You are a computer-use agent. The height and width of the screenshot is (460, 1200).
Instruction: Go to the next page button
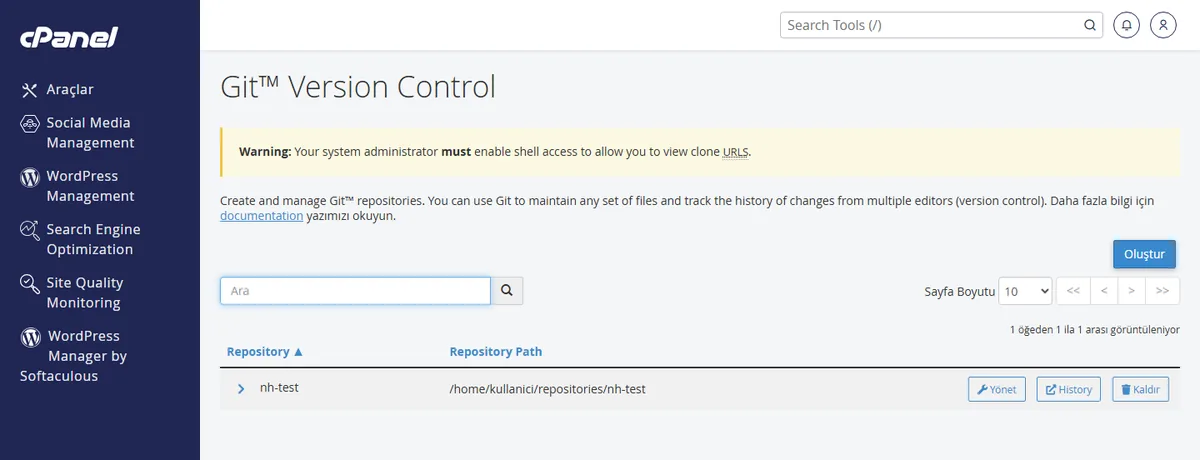point(1132,291)
